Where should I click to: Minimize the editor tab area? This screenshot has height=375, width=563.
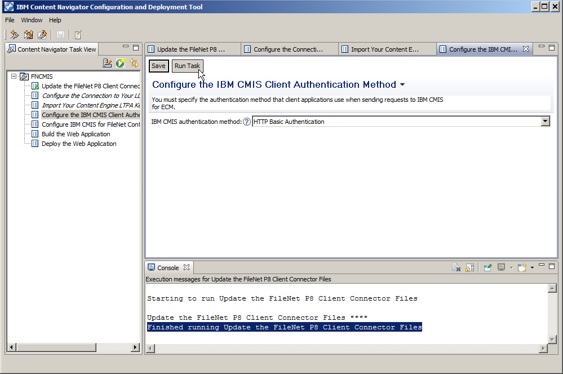541,47
